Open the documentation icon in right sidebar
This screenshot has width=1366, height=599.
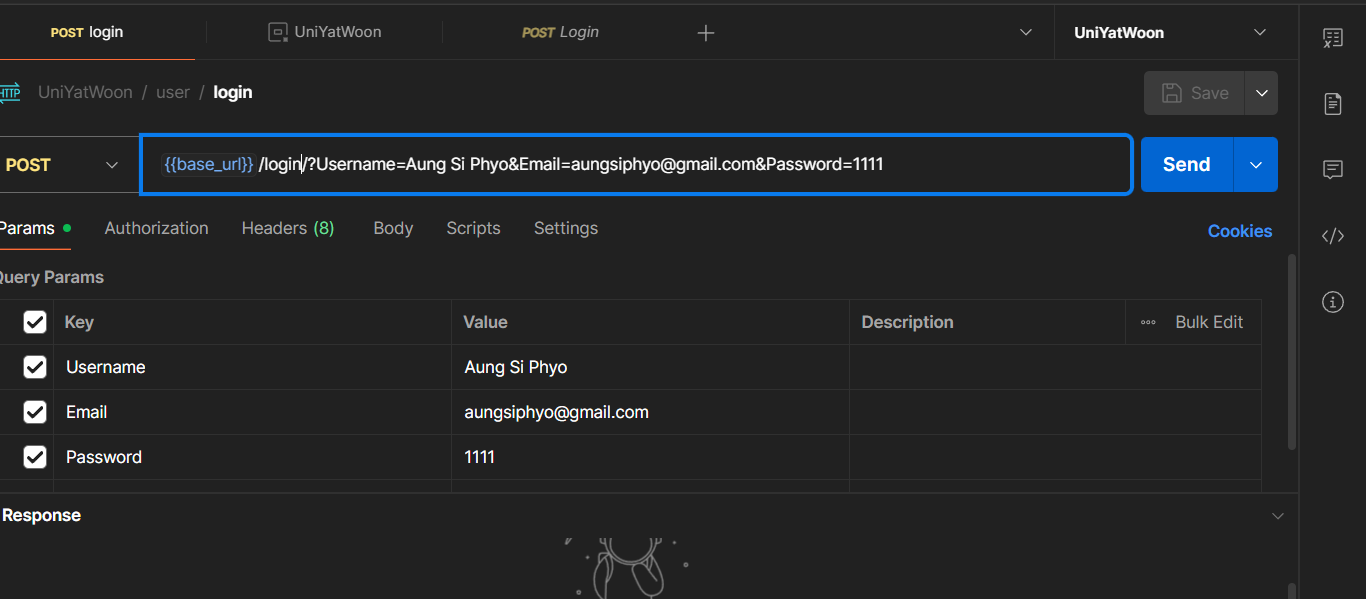coord(1332,103)
